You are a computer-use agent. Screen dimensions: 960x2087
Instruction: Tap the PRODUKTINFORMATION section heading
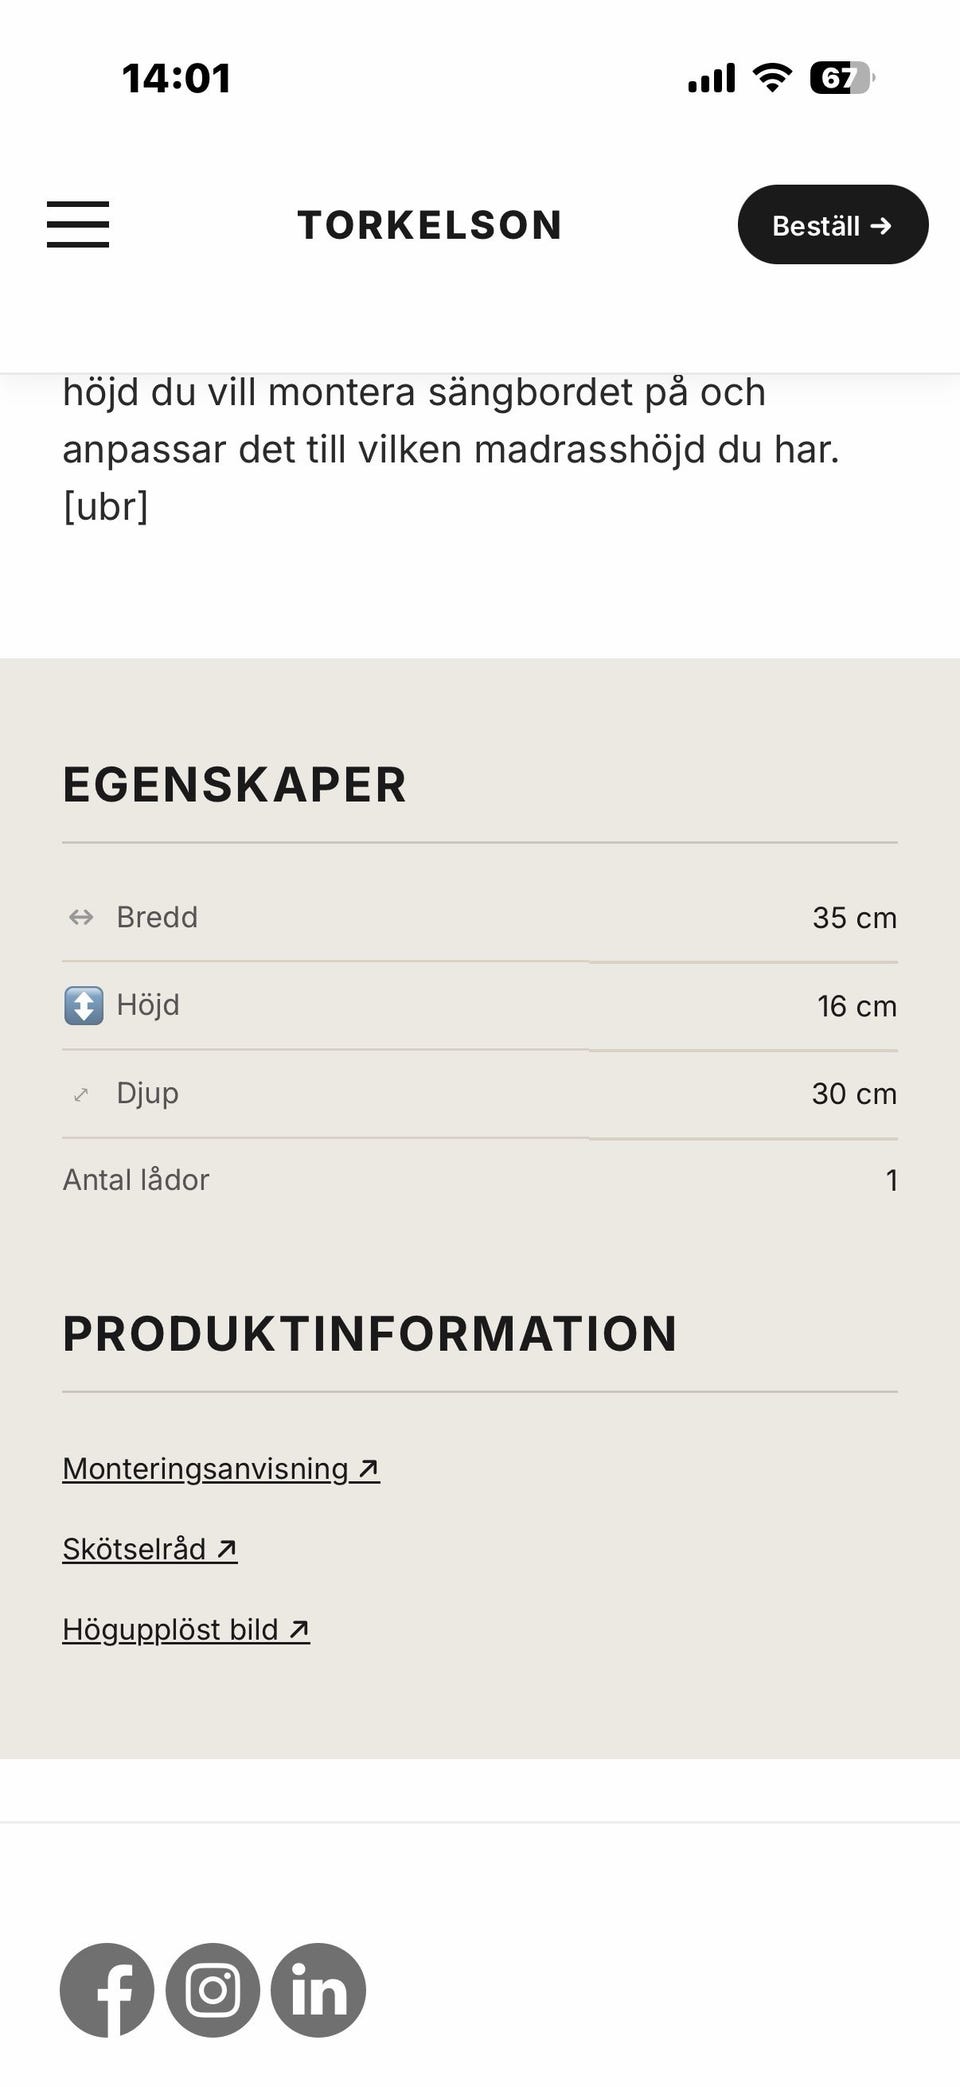tap(370, 1334)
